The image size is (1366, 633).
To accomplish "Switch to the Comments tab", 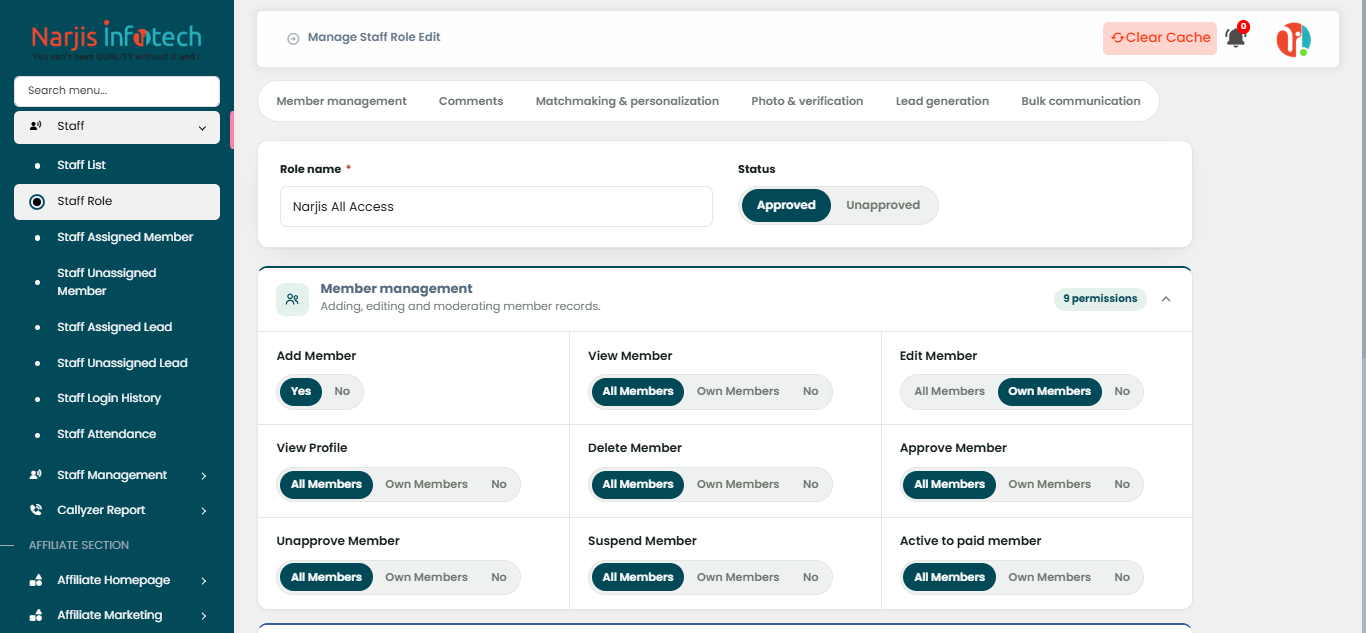I will 471,101.
